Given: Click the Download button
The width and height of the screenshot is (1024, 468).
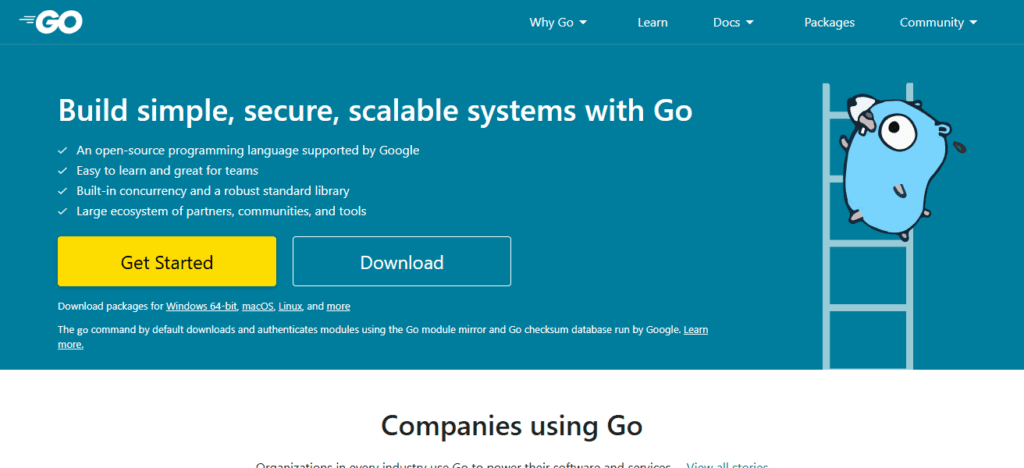Looking at the screenshot, I should pos(402,262).
